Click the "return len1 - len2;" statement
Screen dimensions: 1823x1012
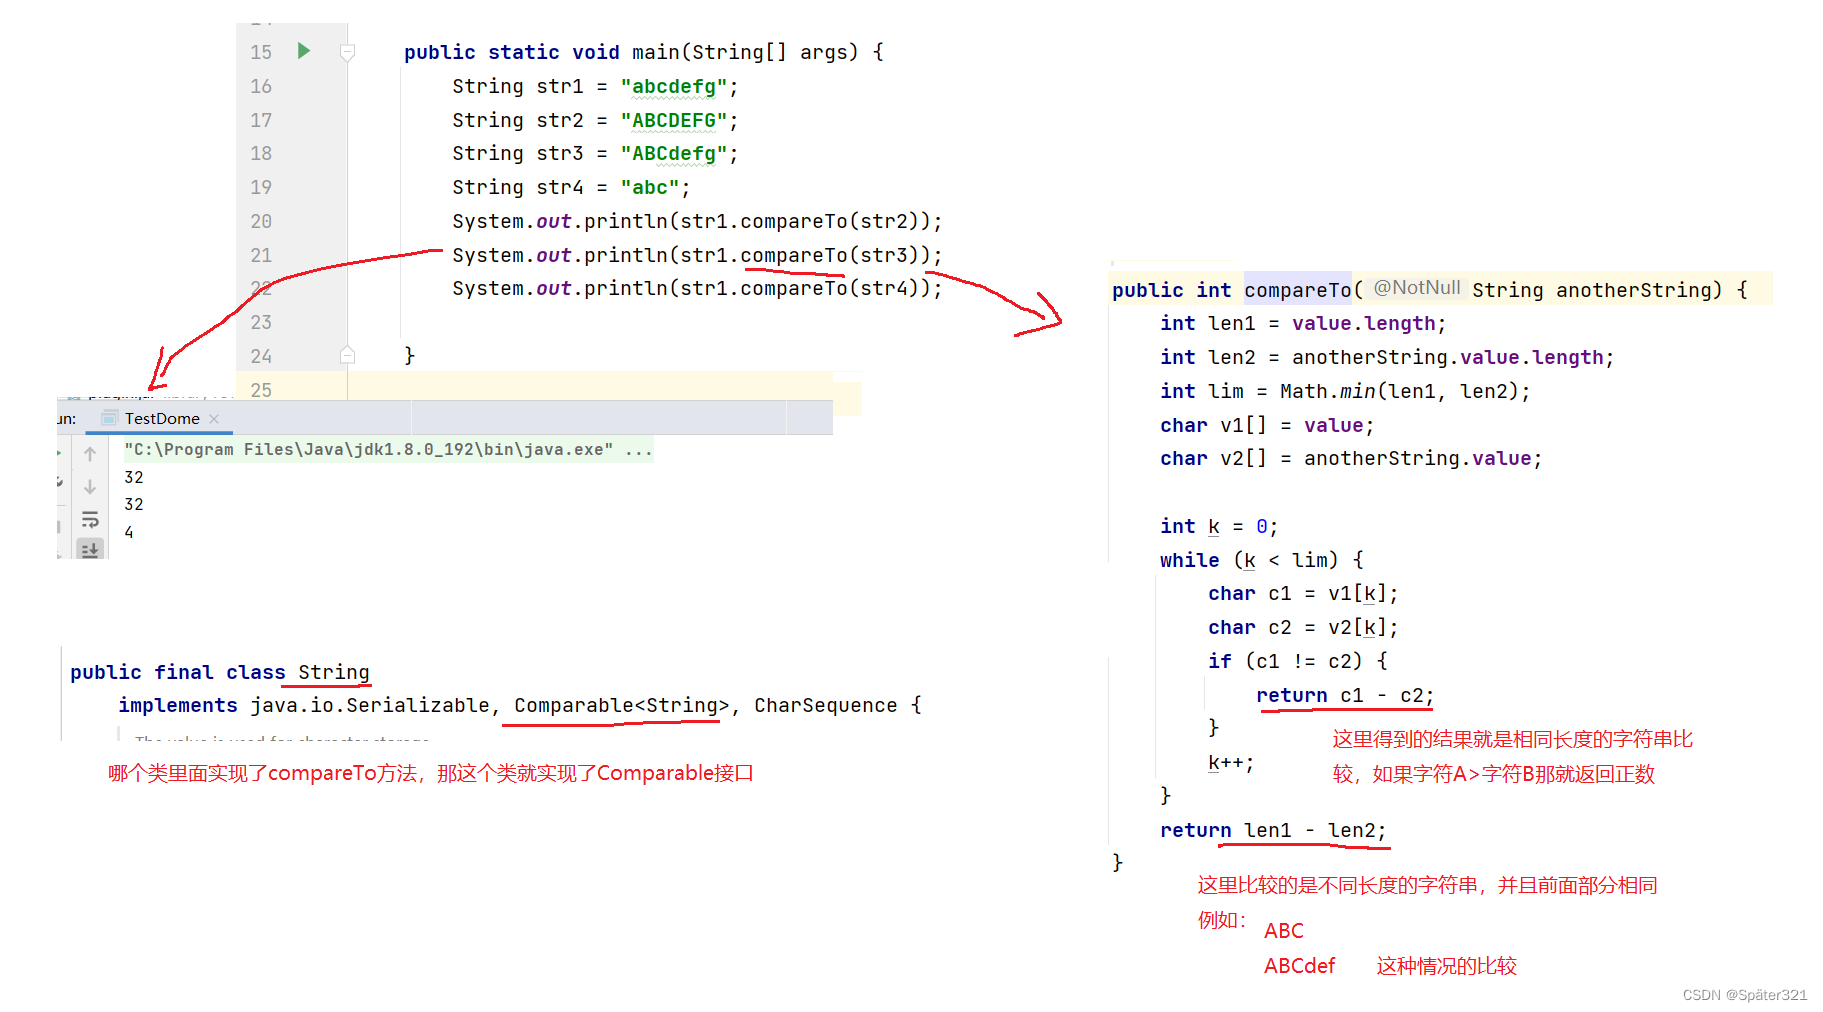[1273, 831]
